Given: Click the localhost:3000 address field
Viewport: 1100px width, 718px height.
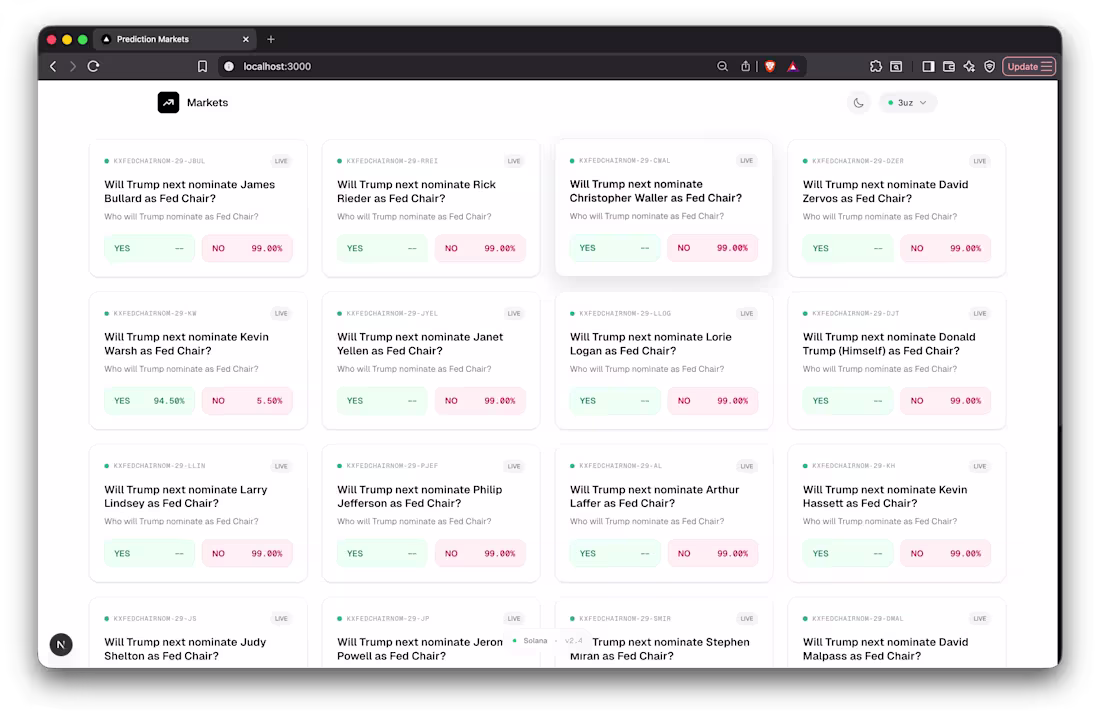Looking at the screenshot, I should point(463,66).
